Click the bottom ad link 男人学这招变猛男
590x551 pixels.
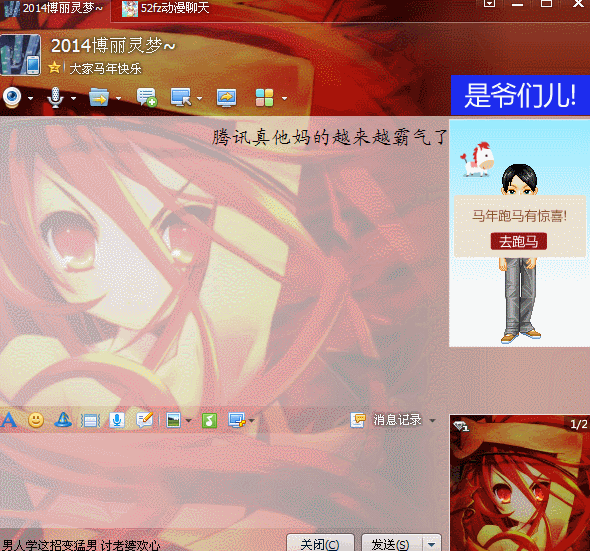(x=82, y=545)
